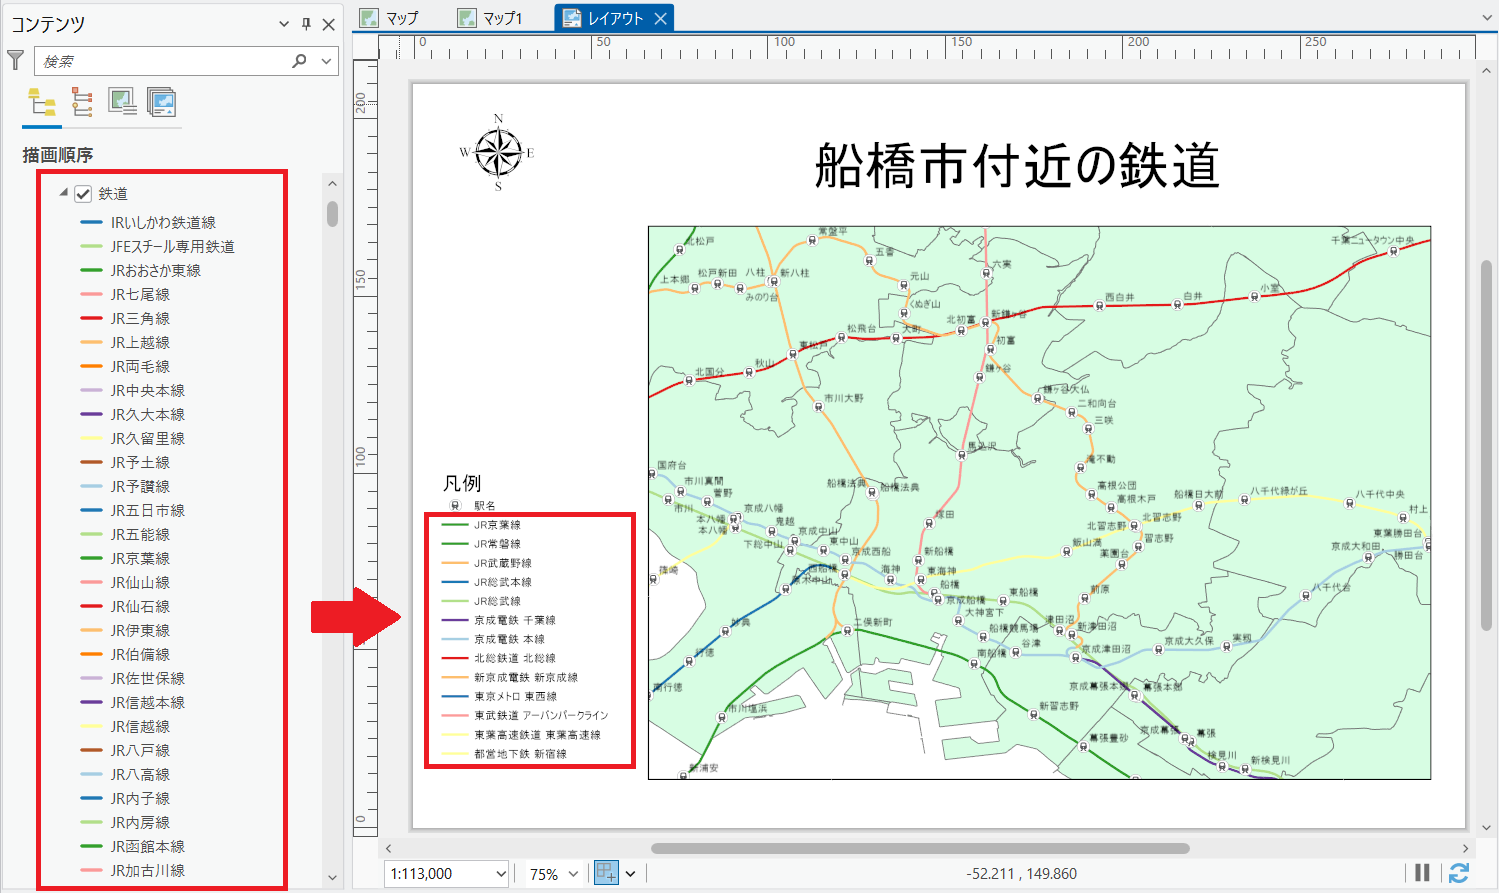Uncheck the 鉄道 layer checkbox

[83, 194]
